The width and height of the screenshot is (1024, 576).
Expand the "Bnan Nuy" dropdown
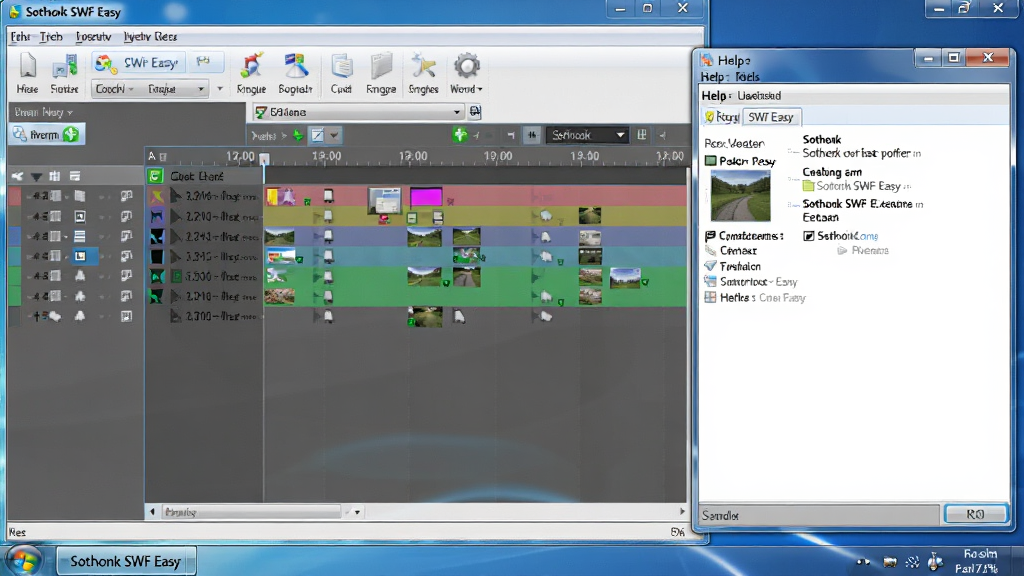click(44, 112)
